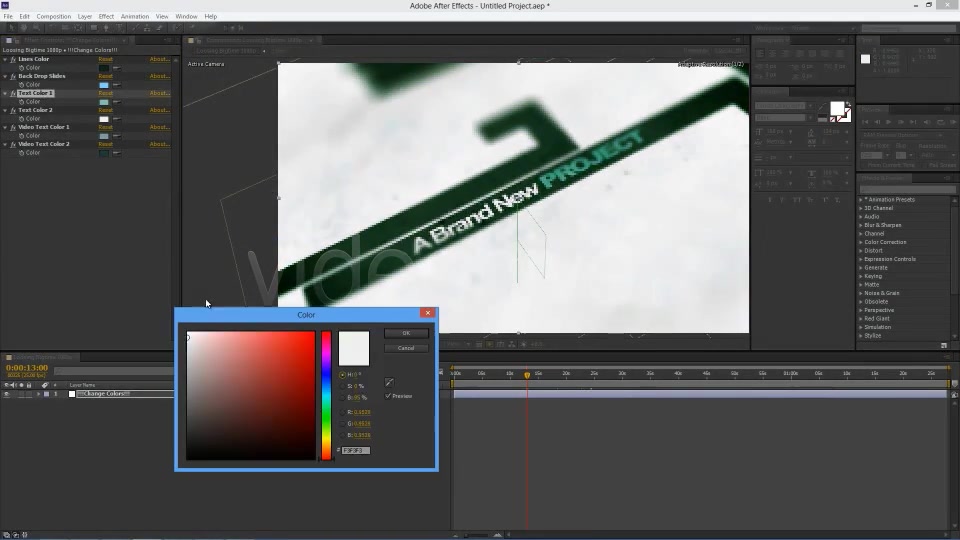Click the Video Text Color 1 swatch
The height and width of the screenshot is (540, 960).
pyautogui.click(x=104, y=136)
